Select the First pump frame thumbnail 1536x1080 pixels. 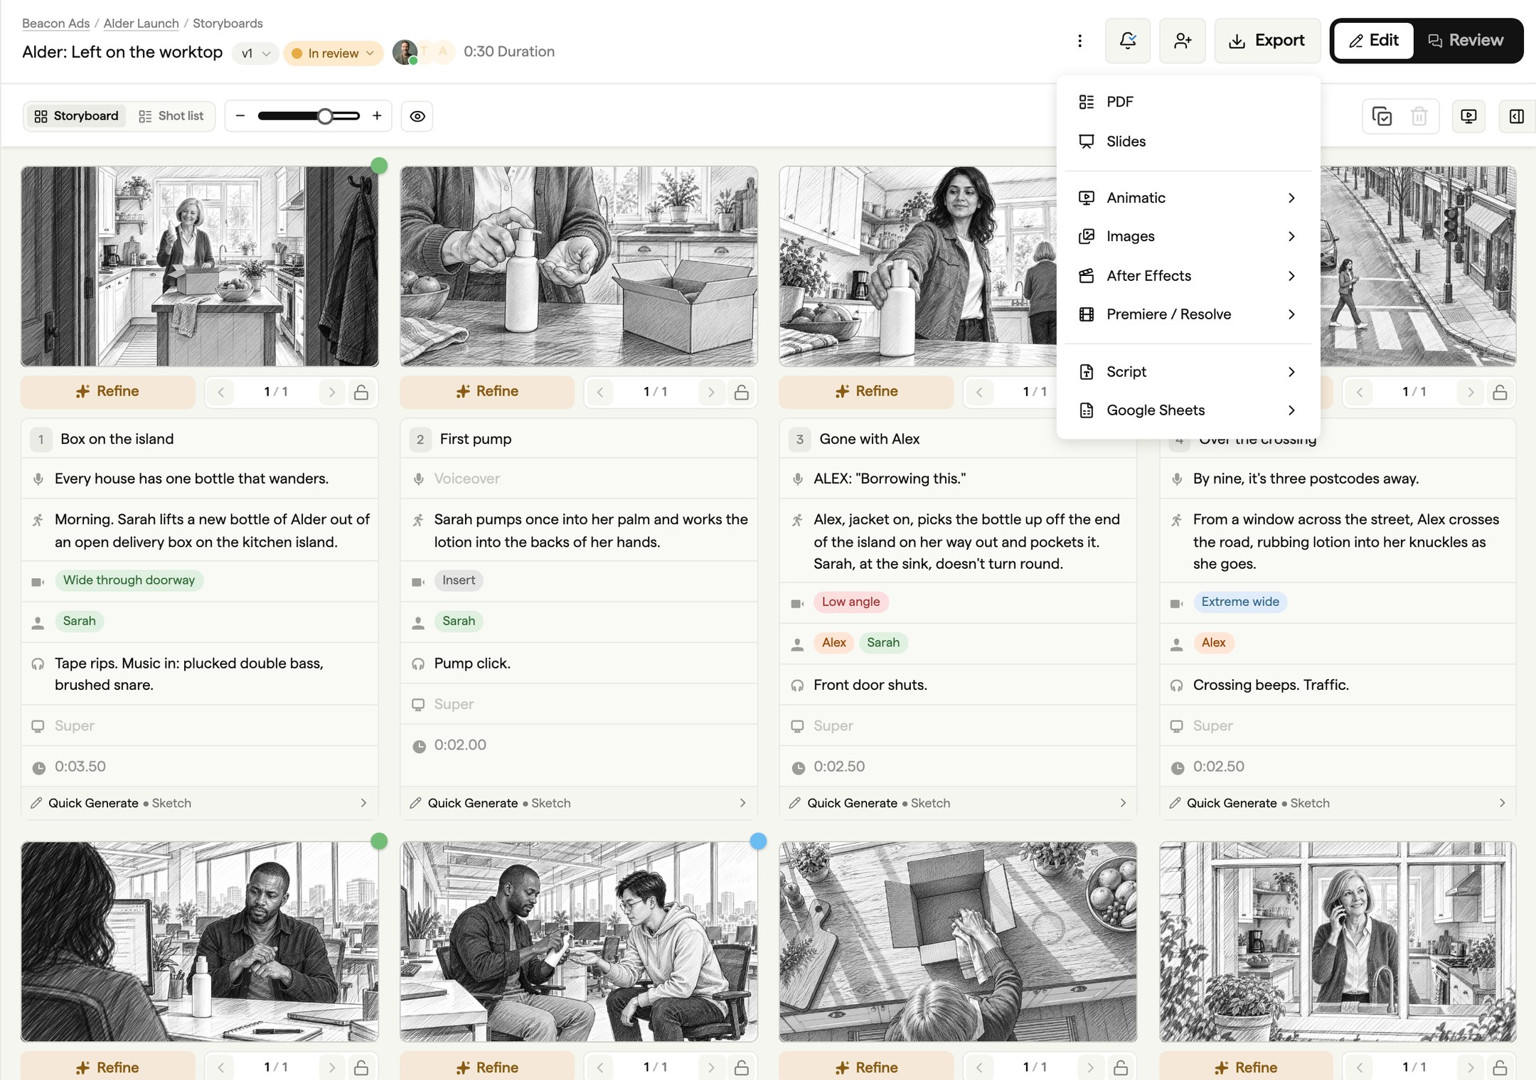[x=579, y=266]
